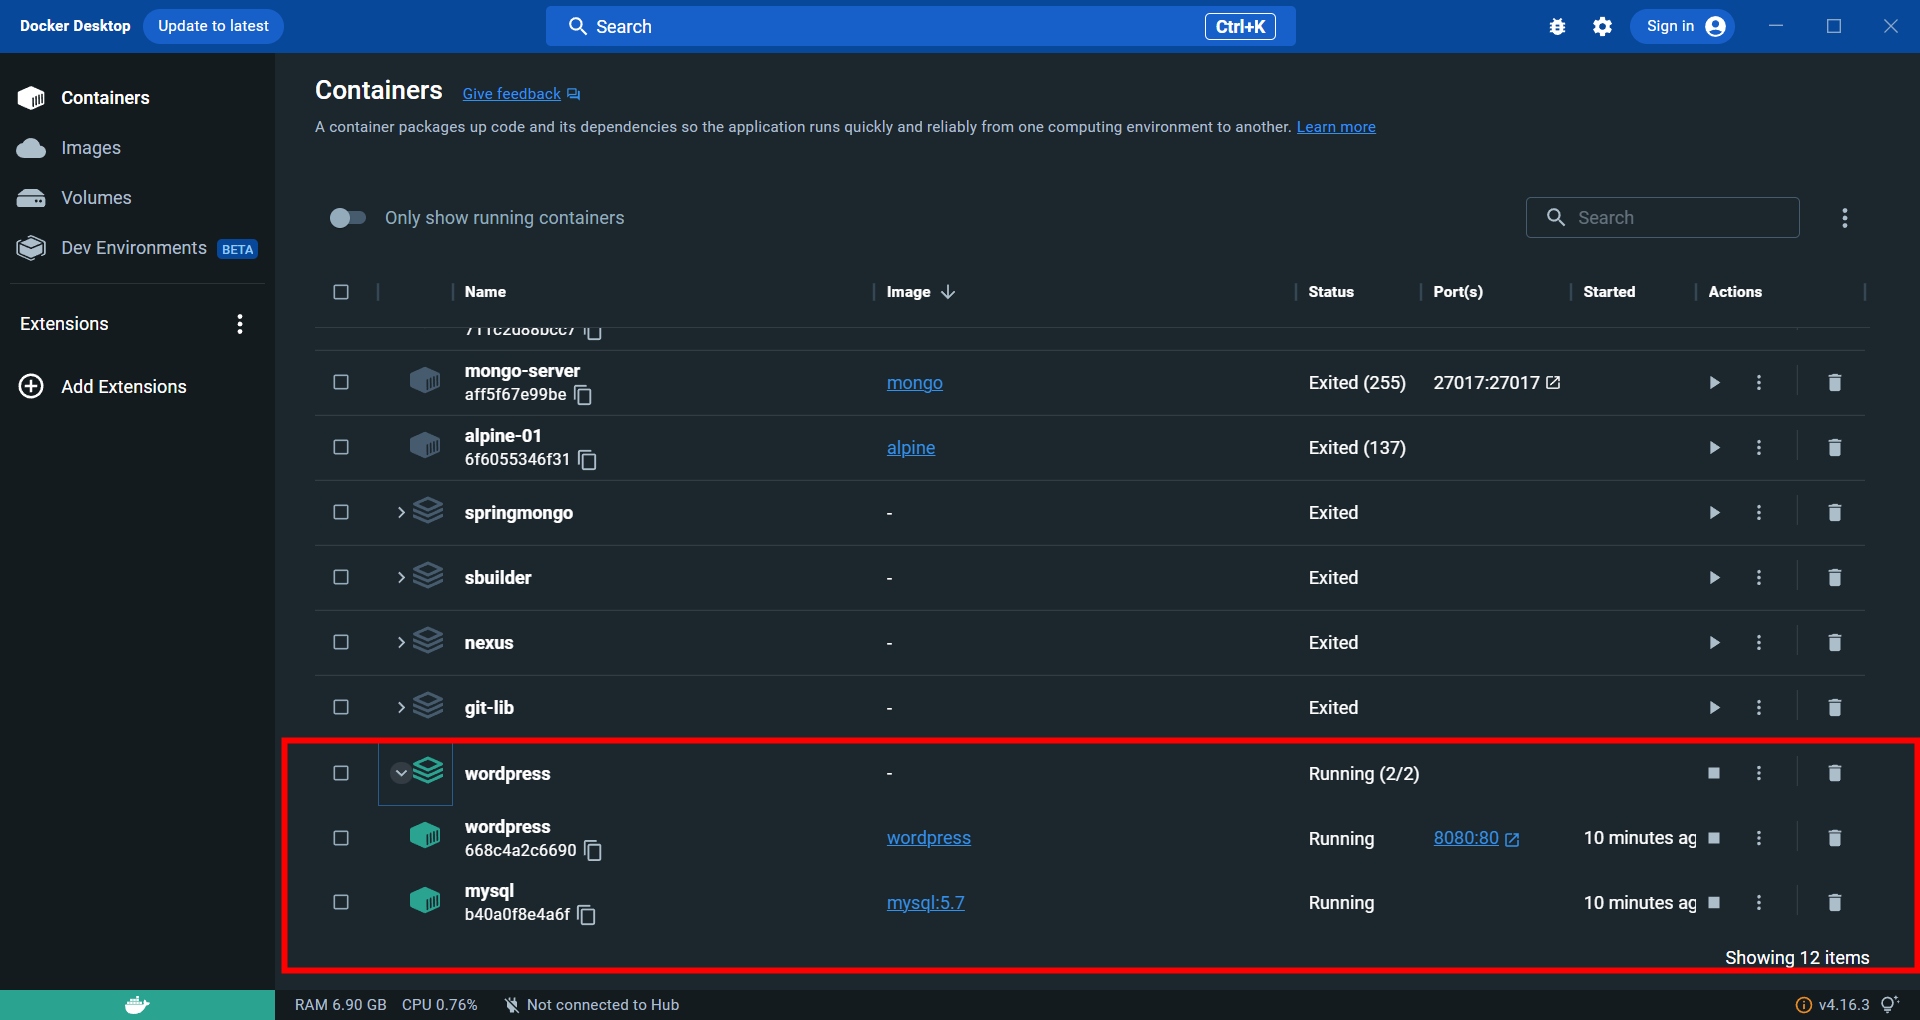Select the mysql container checkbox
1920x1020 pixels.
pyautogui.click(x=341, y=902)
